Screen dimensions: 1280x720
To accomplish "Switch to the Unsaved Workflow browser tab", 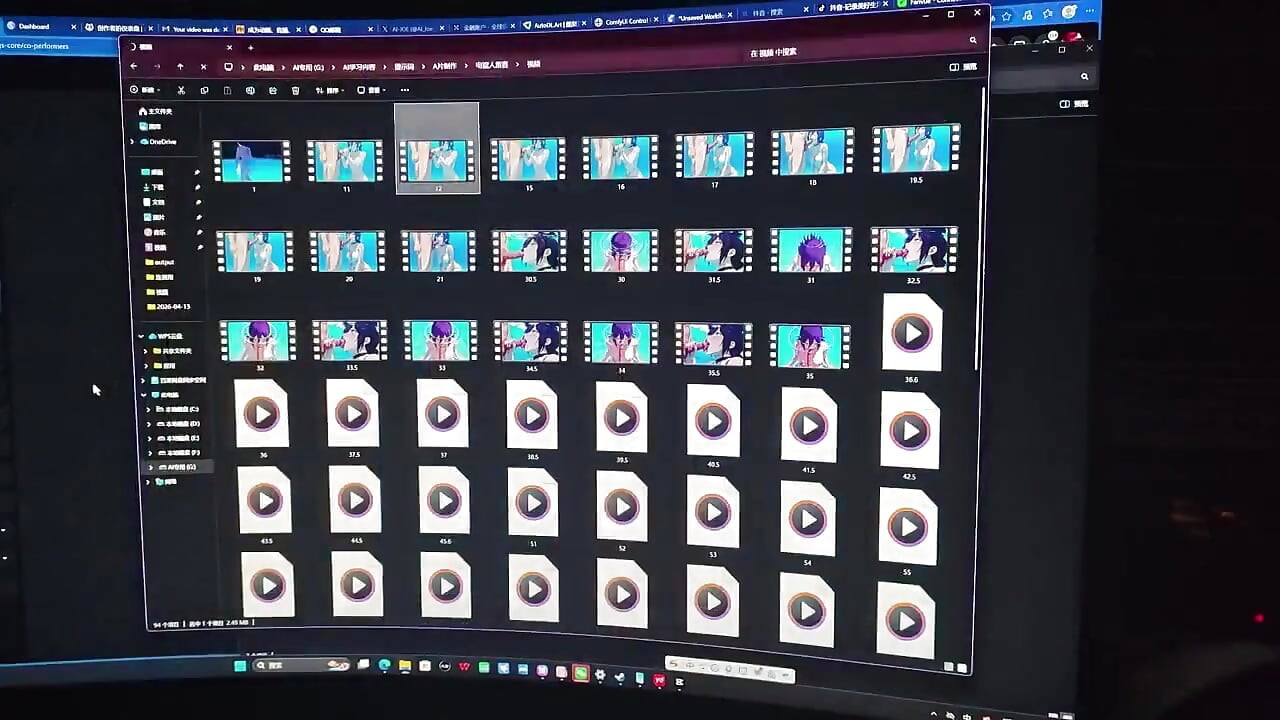I will 700,17.
